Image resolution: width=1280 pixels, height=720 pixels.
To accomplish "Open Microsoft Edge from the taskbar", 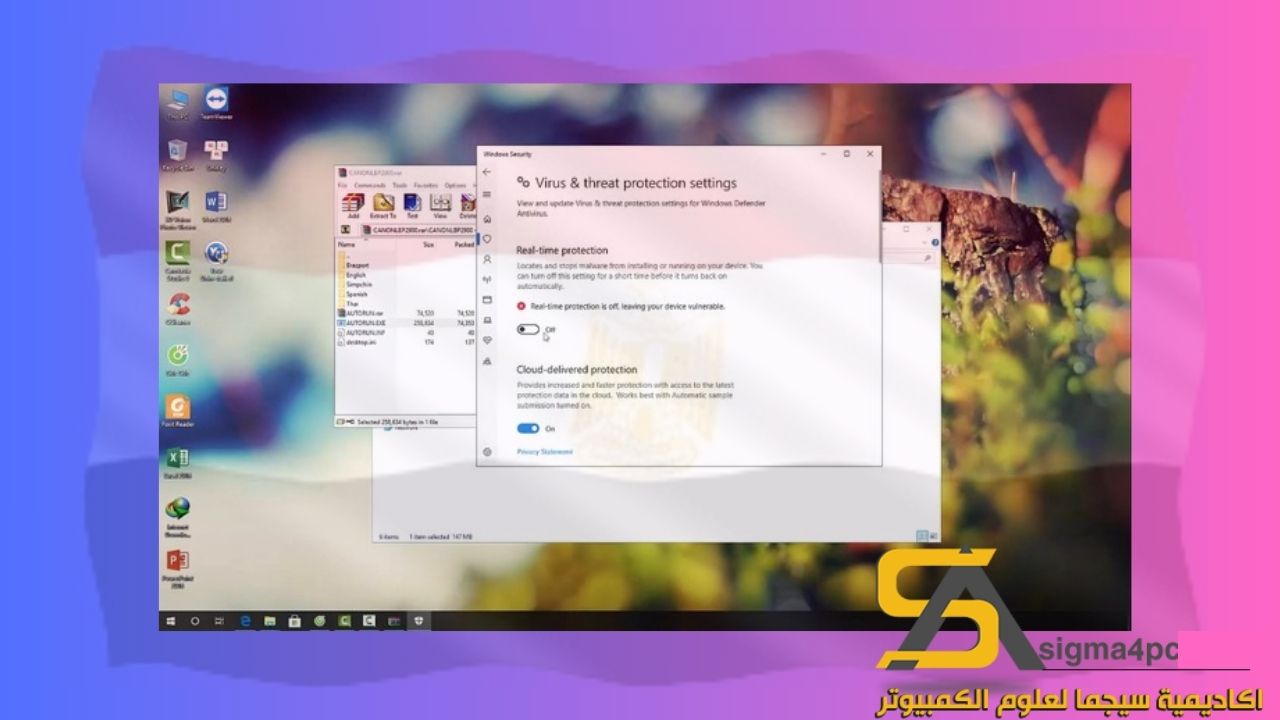I will click(x=245, y=621).
